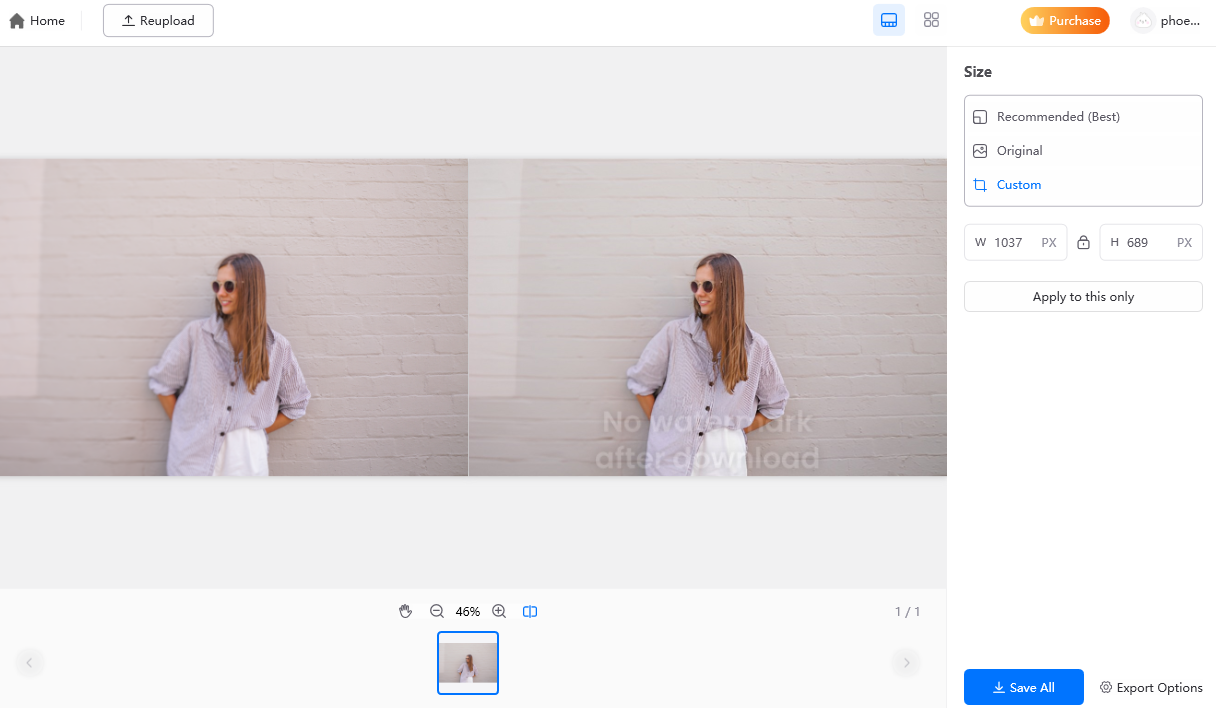Toggle the aspect ratio lock
This screenshot has height=708, width=1216.
pos(1083,242)
